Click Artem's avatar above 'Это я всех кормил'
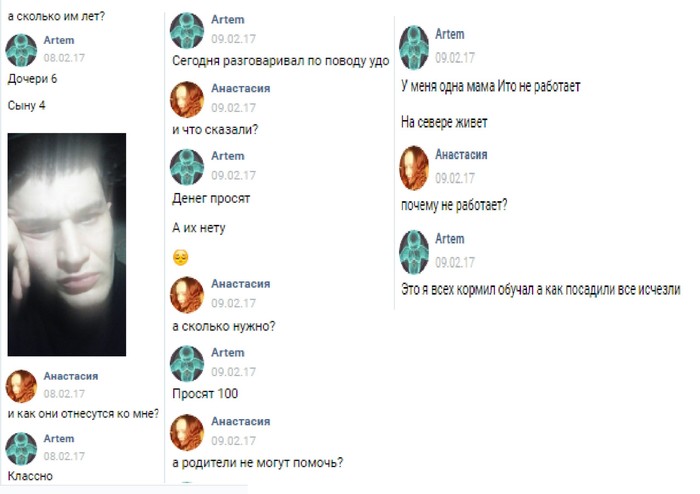The width and height of the screenshot is (700, 494). [414, 252]
